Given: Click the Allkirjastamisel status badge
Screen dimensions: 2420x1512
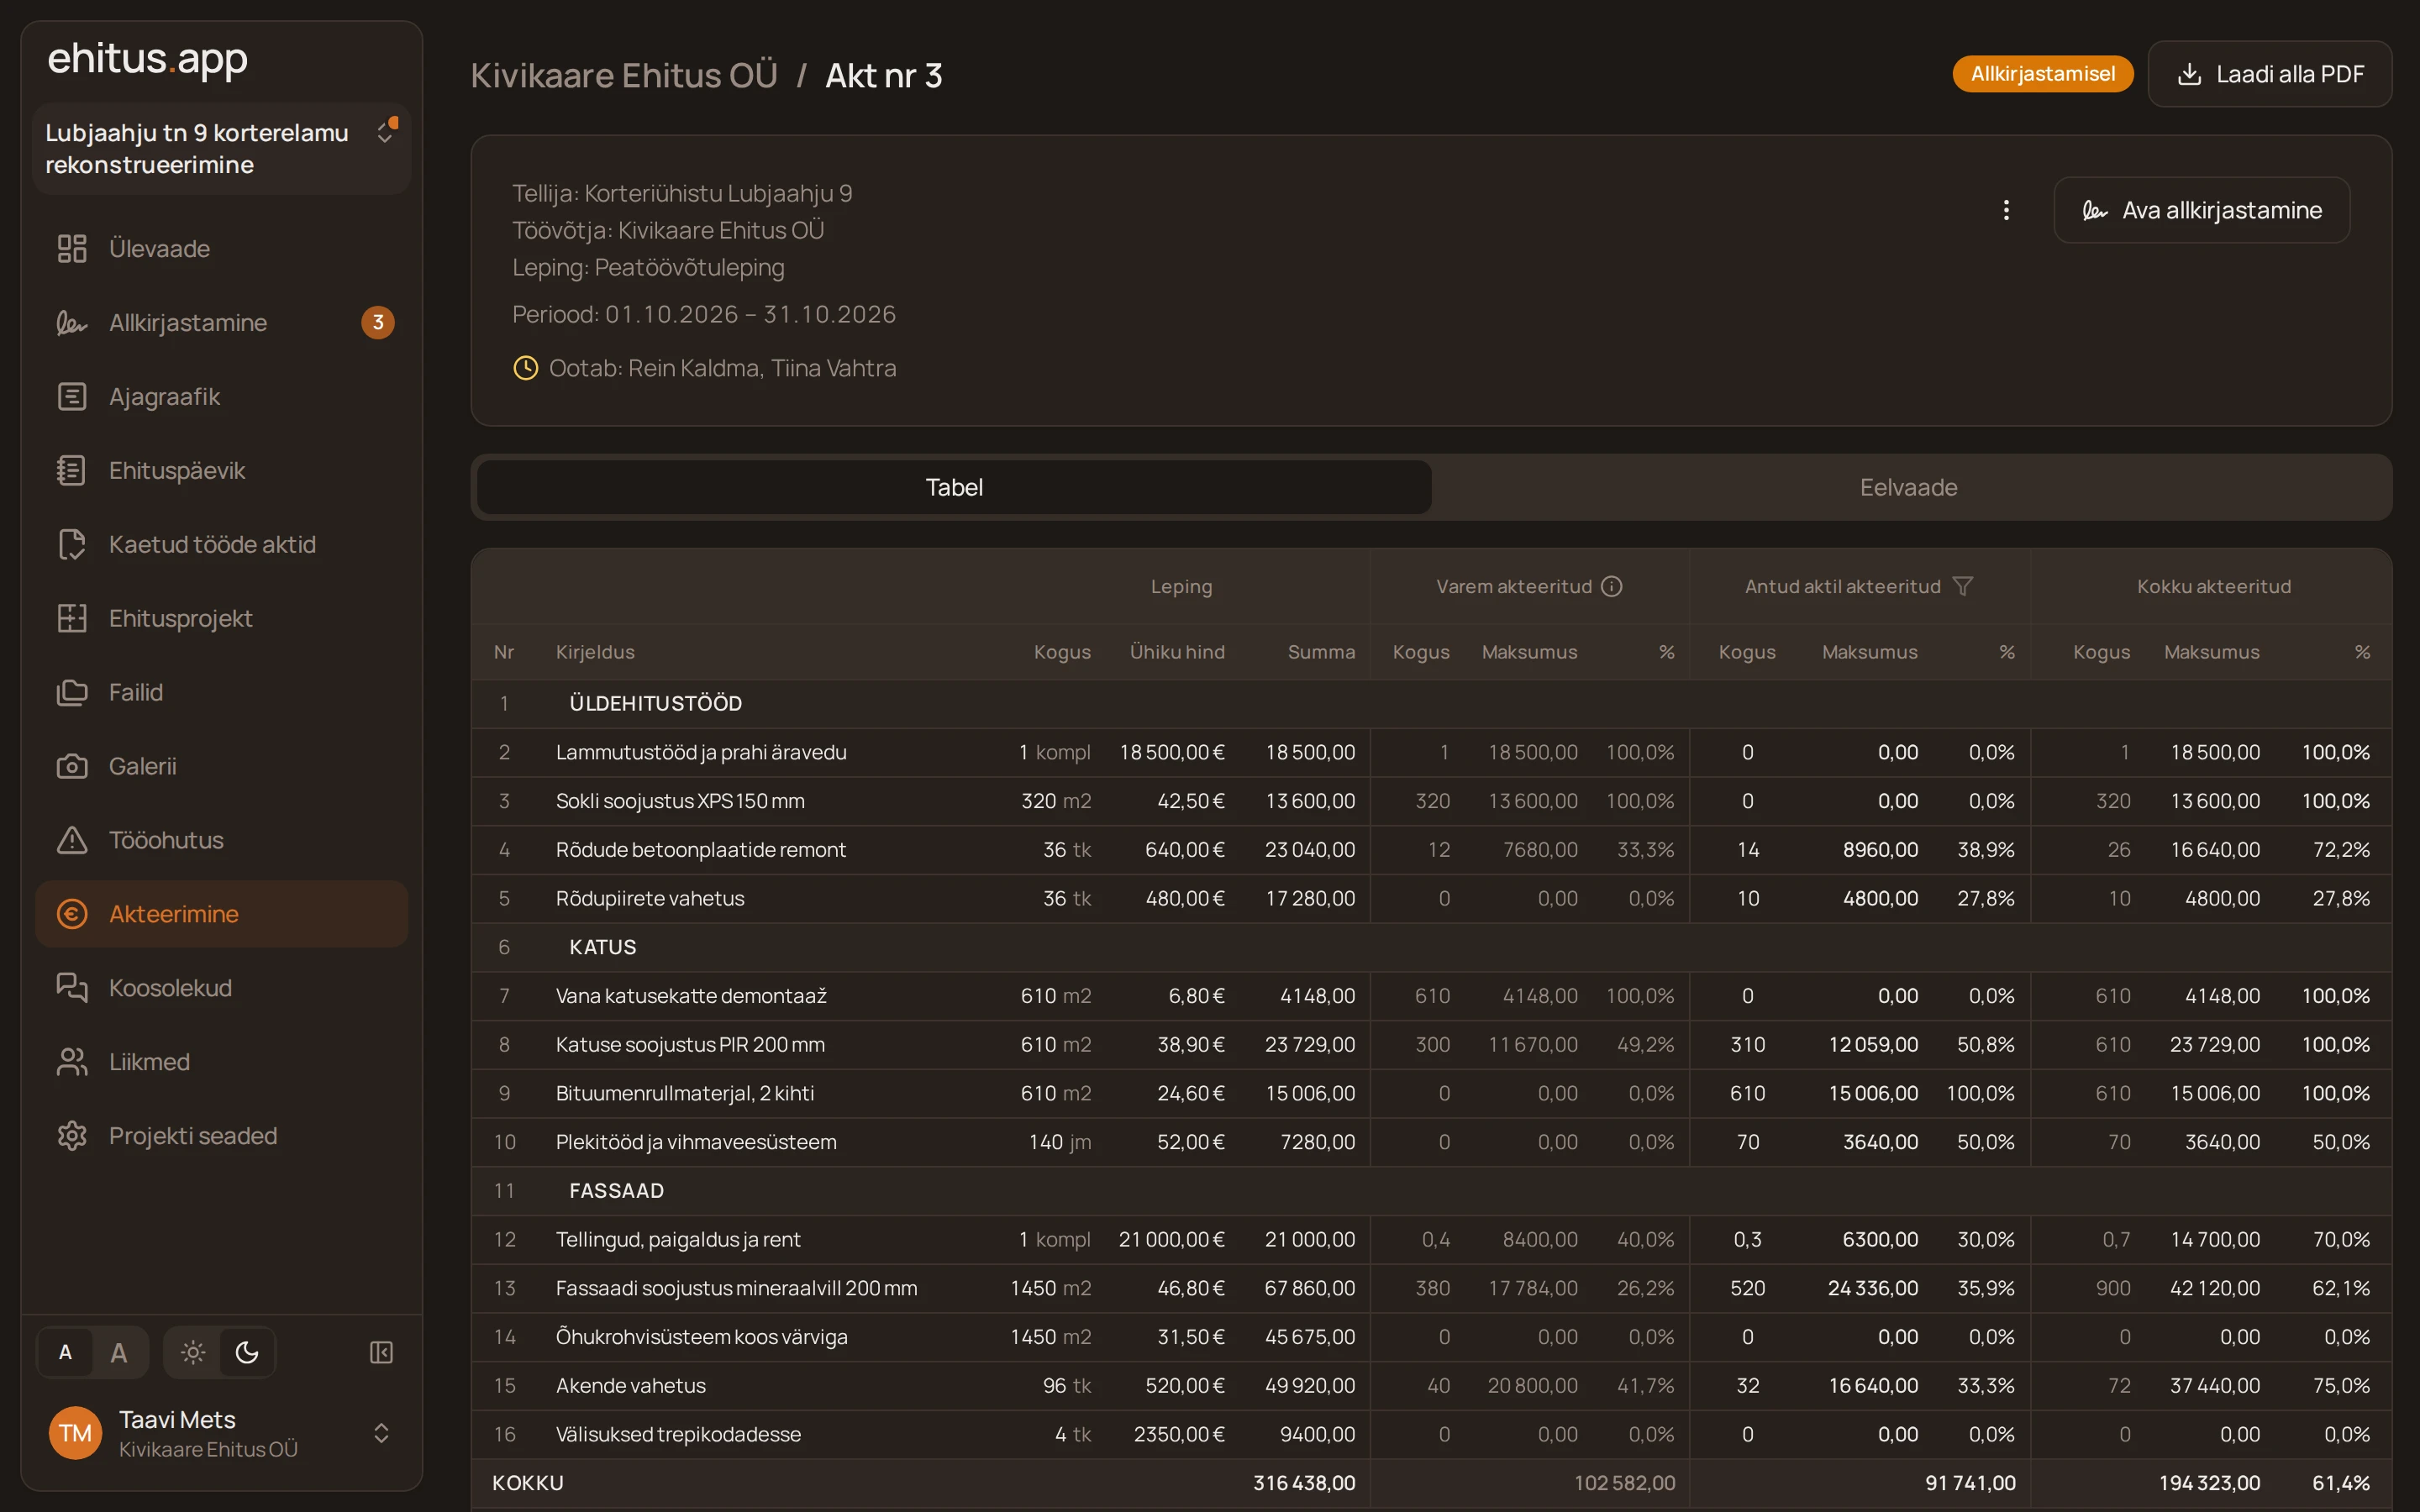Looking at the screenshot, I should point(2042,74).
